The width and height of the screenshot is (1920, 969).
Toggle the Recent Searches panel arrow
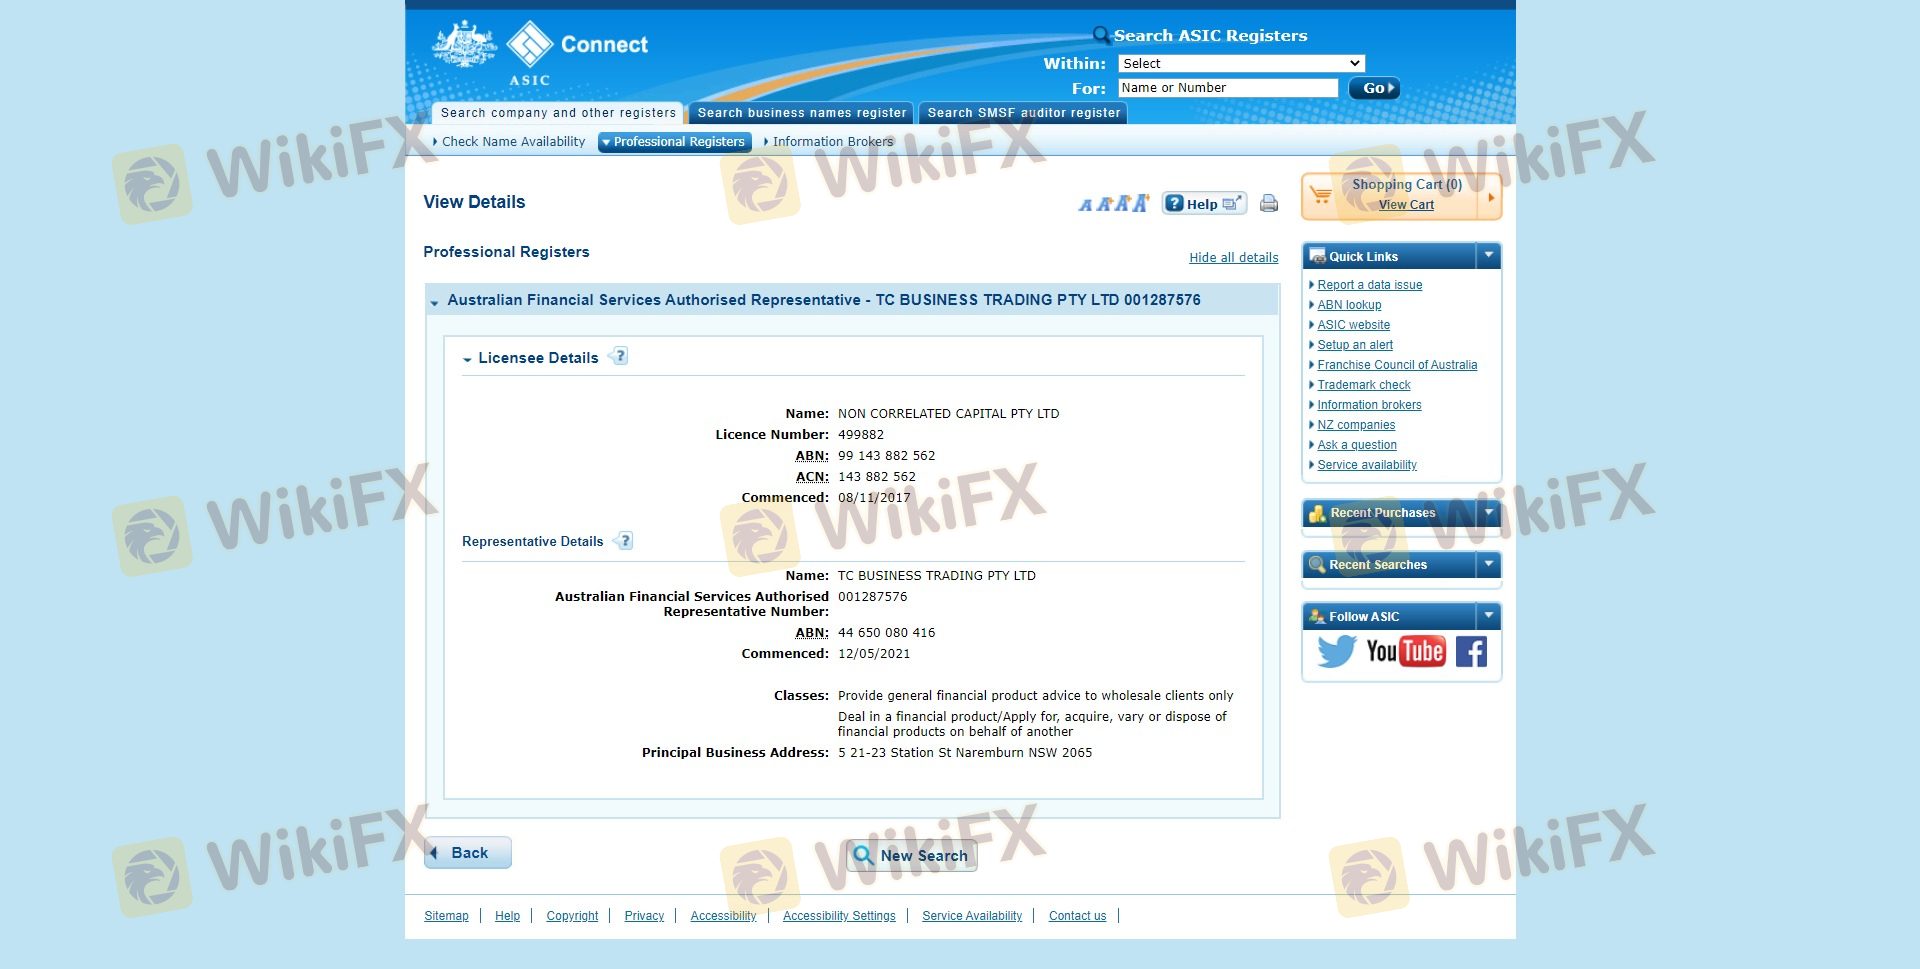[1488, 565]
